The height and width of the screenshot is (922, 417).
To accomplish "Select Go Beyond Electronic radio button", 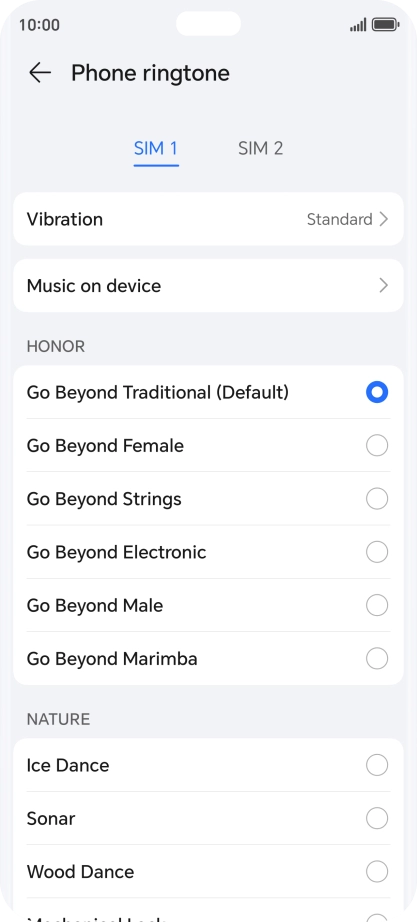I will click(377, 552).
